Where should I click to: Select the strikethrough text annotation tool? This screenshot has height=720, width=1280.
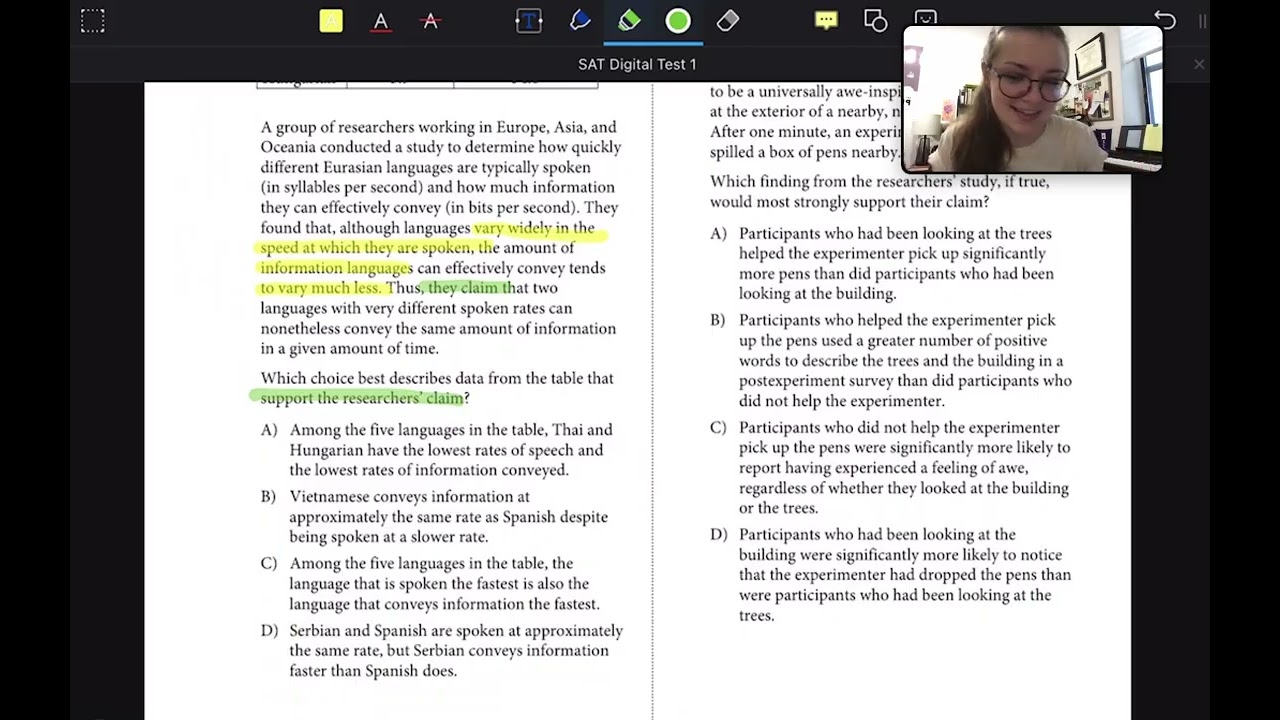click(431, 21)
